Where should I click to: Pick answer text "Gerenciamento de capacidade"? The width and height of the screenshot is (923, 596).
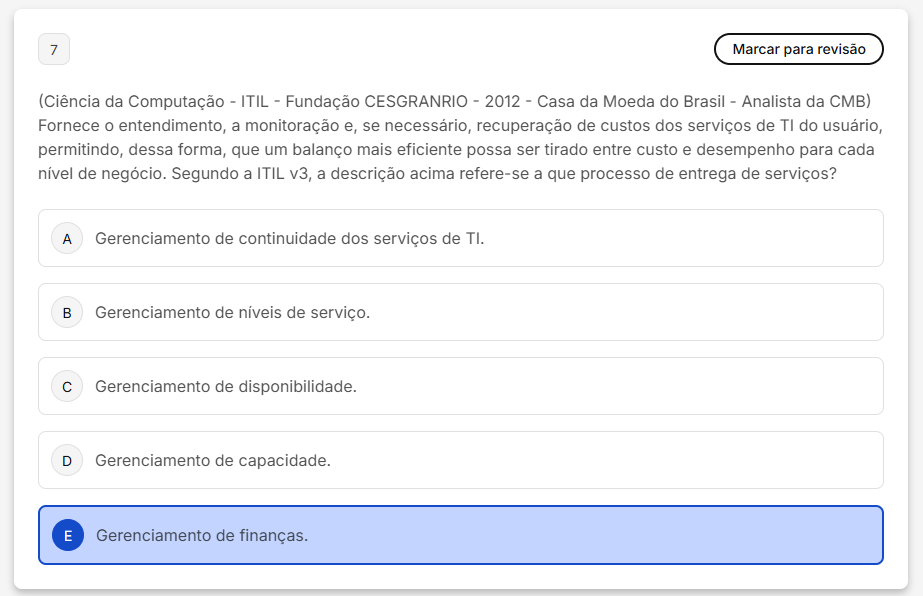pos(212,460)
